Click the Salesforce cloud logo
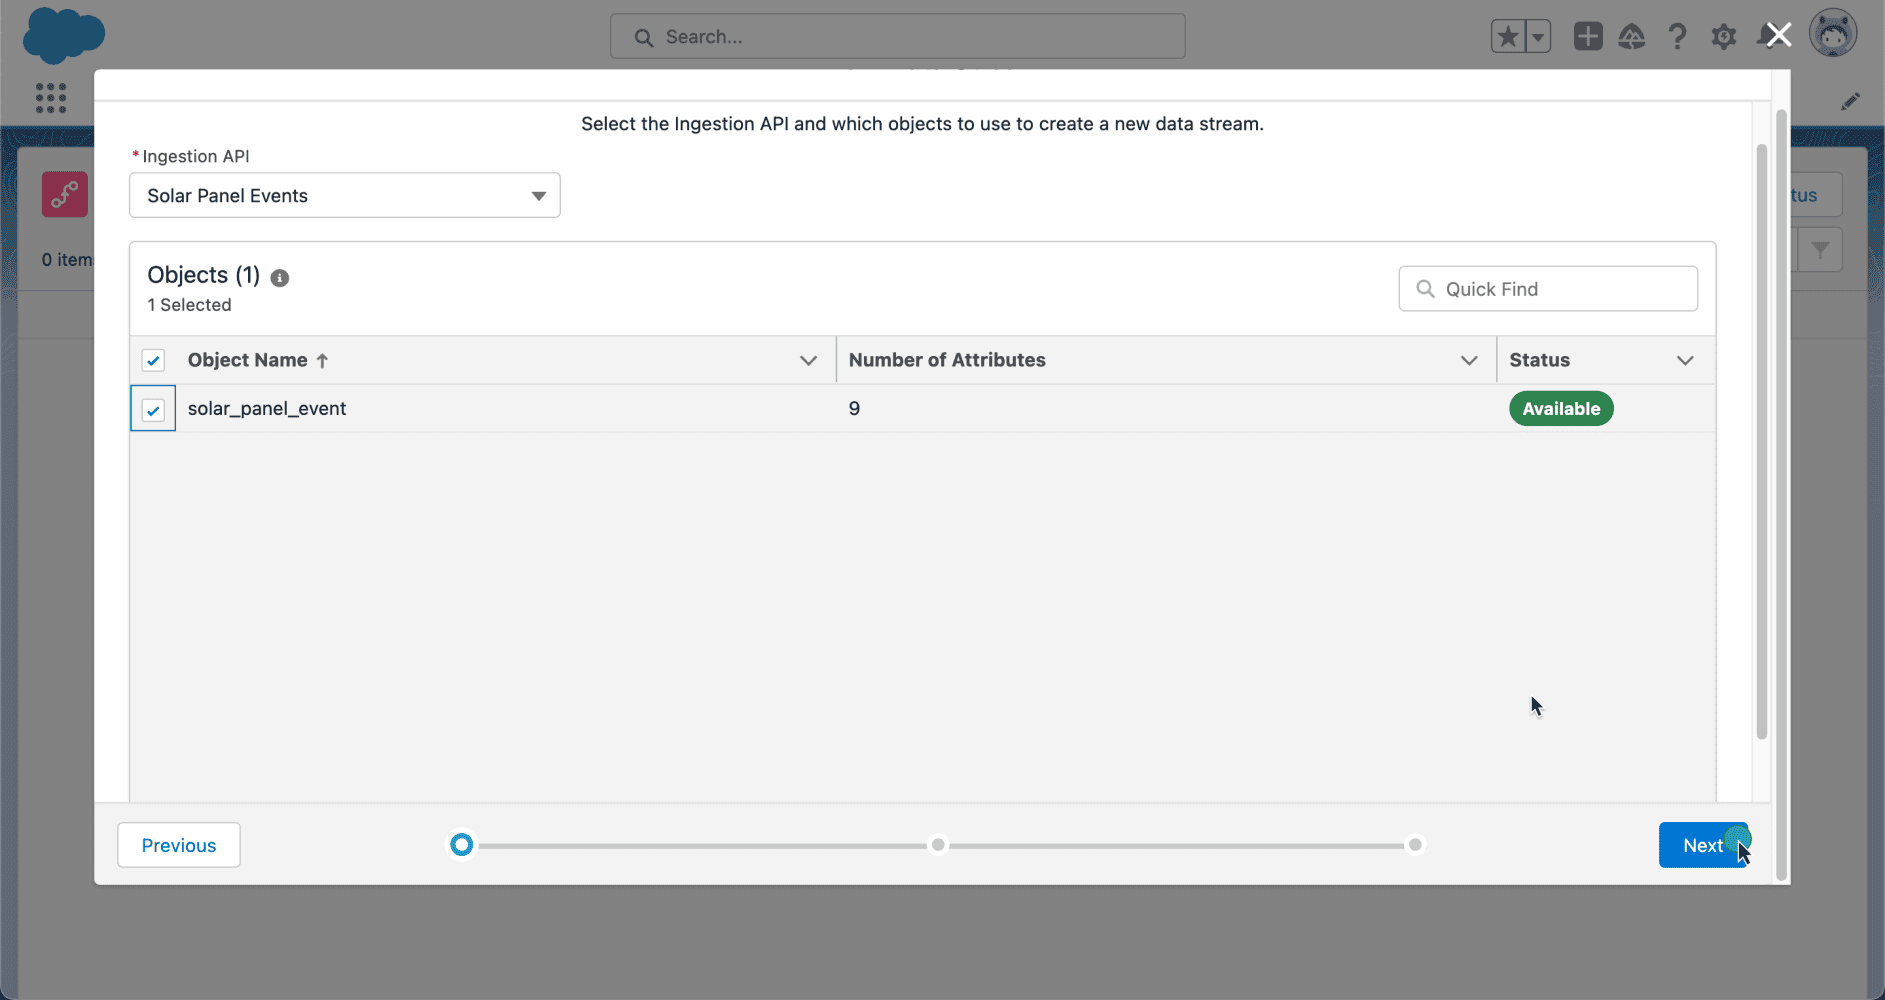 tap(64, 35)
